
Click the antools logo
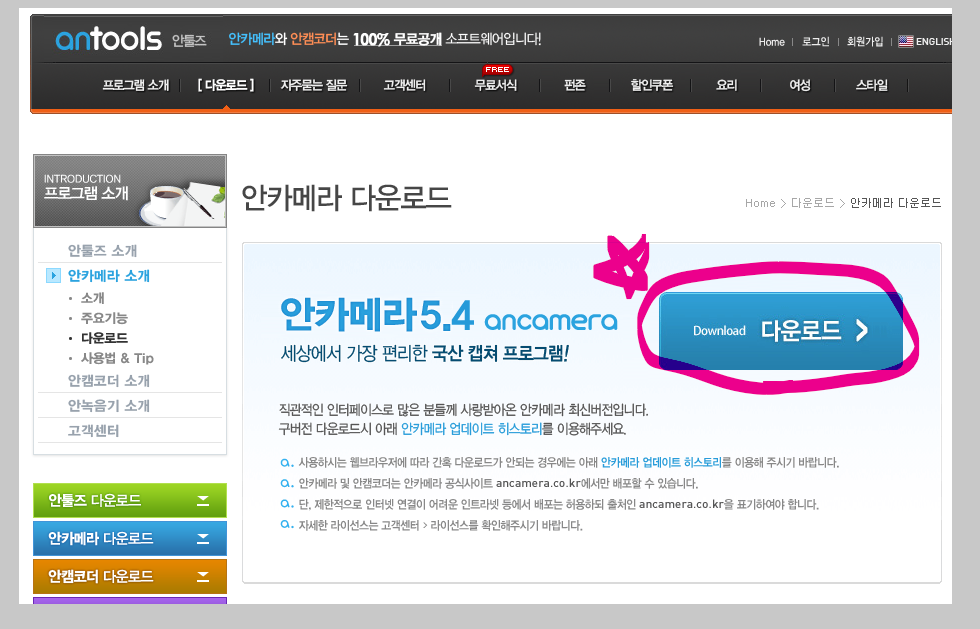tap(109, 39)
